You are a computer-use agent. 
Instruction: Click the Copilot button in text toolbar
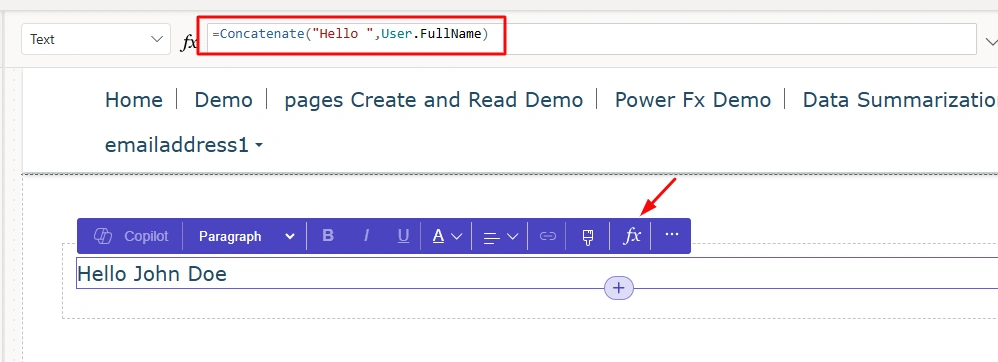(x=131, y=236)
